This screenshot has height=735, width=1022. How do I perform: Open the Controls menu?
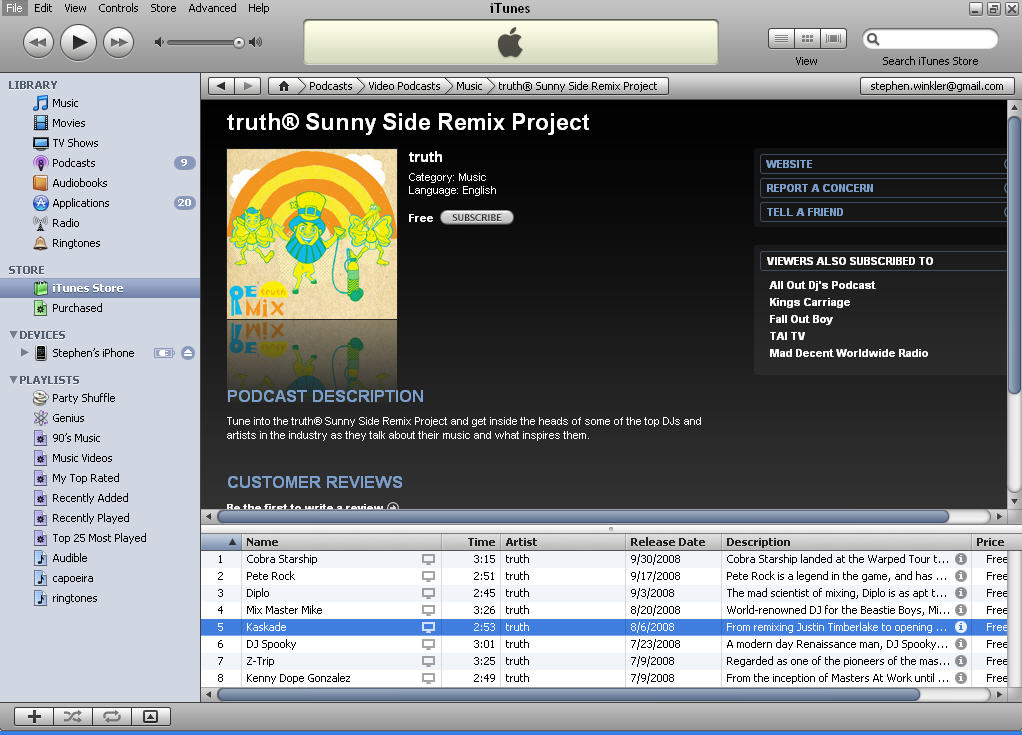pos(118,8)
